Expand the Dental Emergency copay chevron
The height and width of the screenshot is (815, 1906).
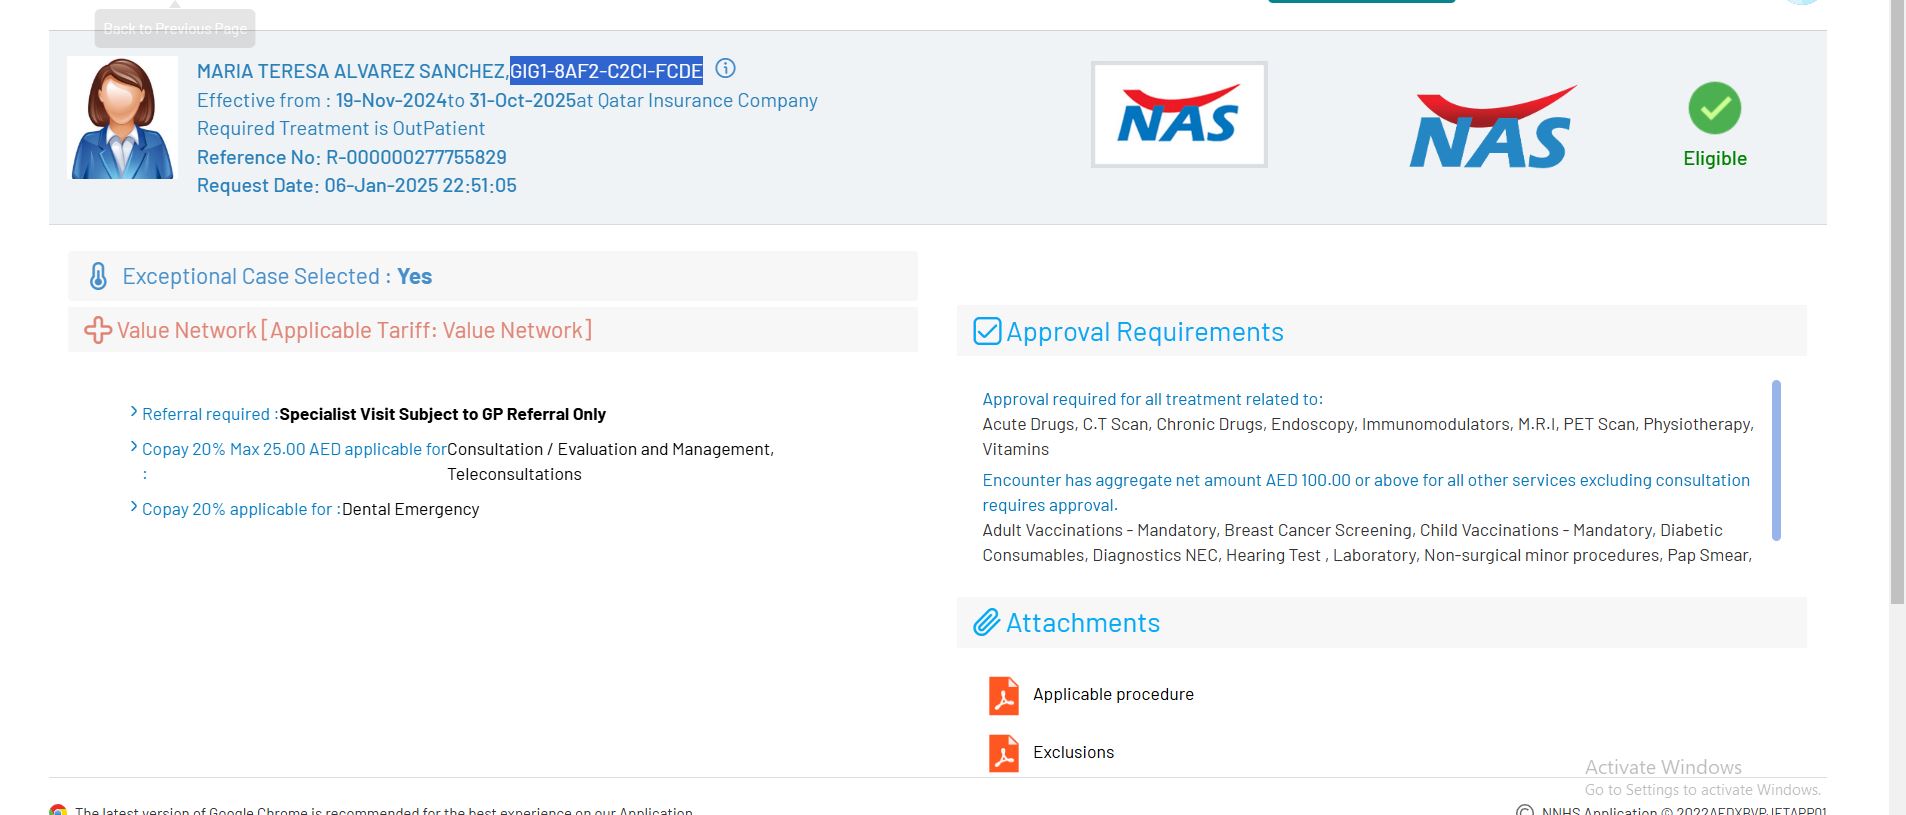tap(134, 506)
